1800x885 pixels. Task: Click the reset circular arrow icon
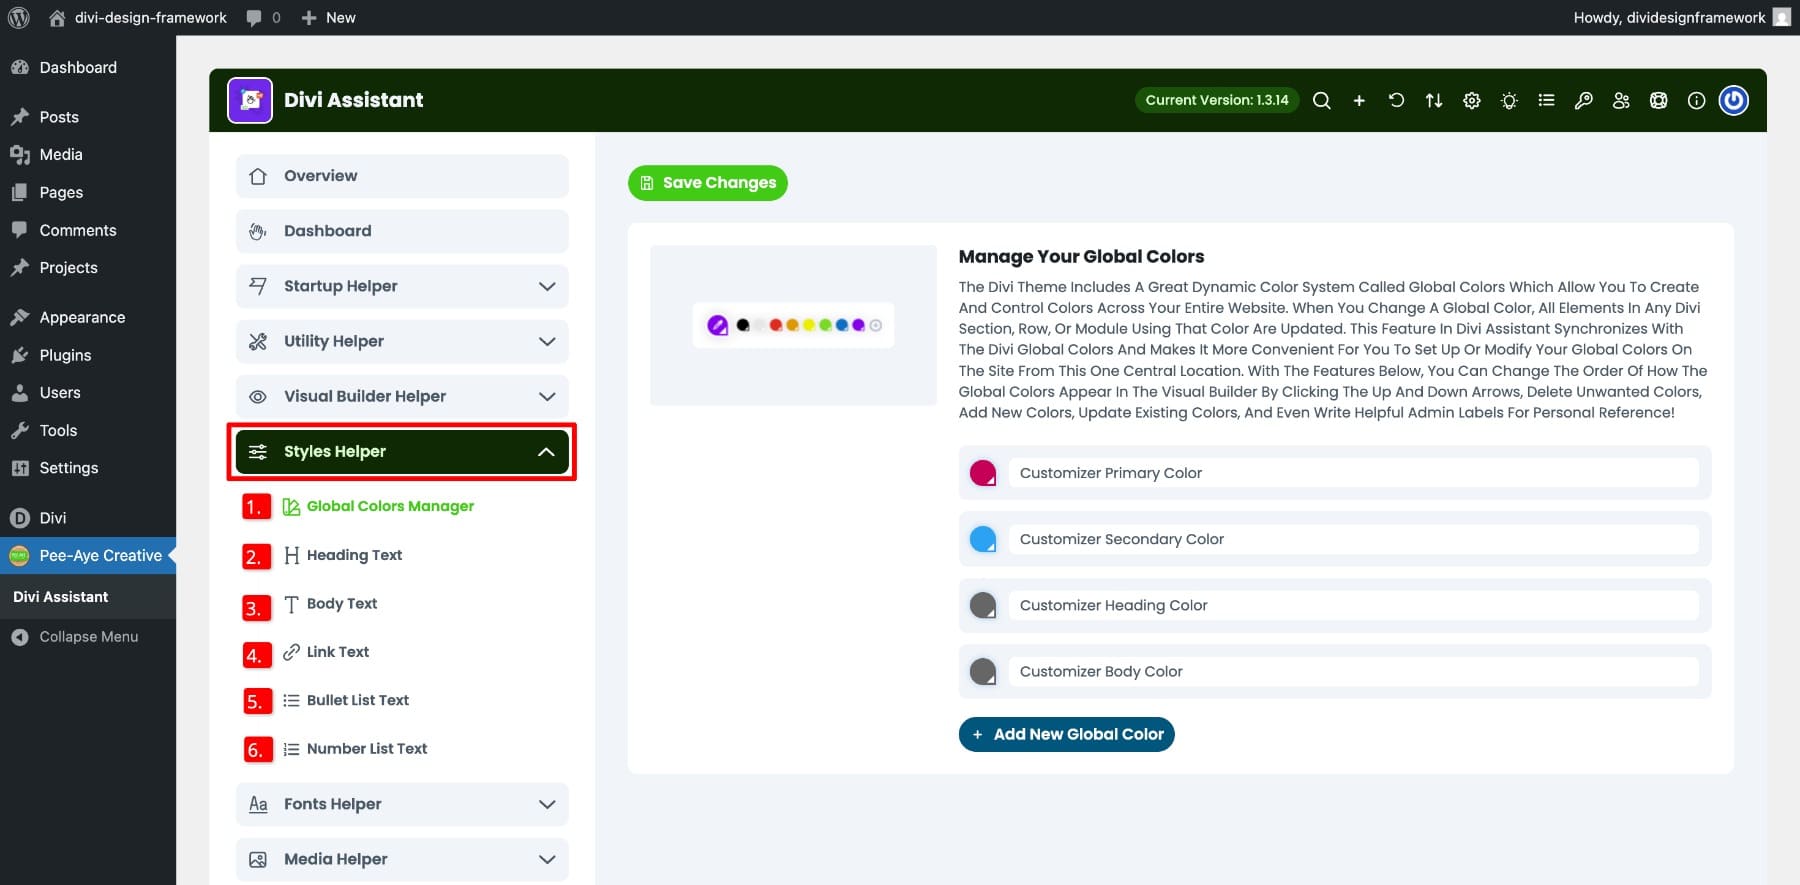(1396, 100)
